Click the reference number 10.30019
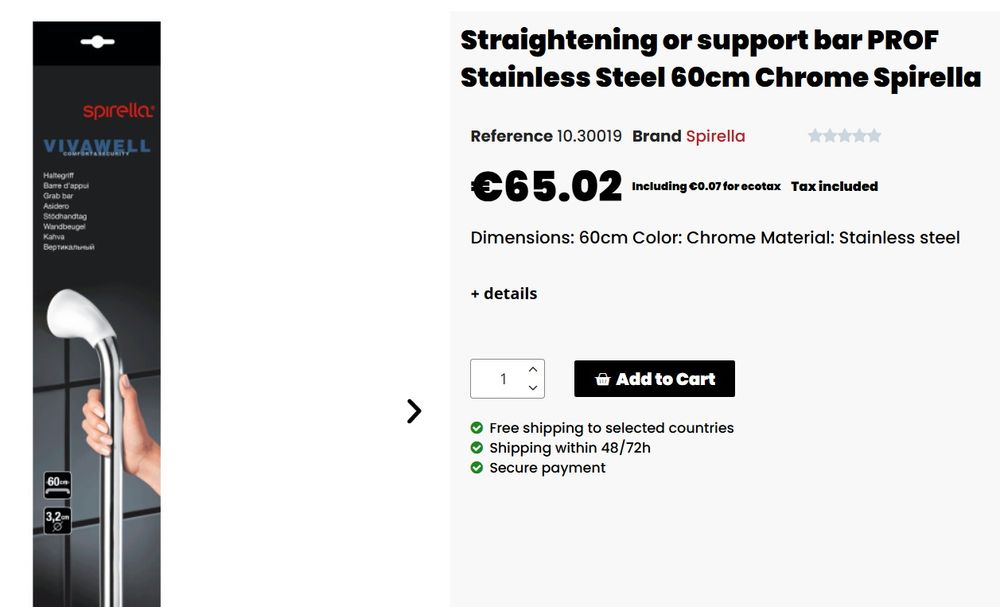Screen dimensions: 1000x607 click(x=589, y=136)
